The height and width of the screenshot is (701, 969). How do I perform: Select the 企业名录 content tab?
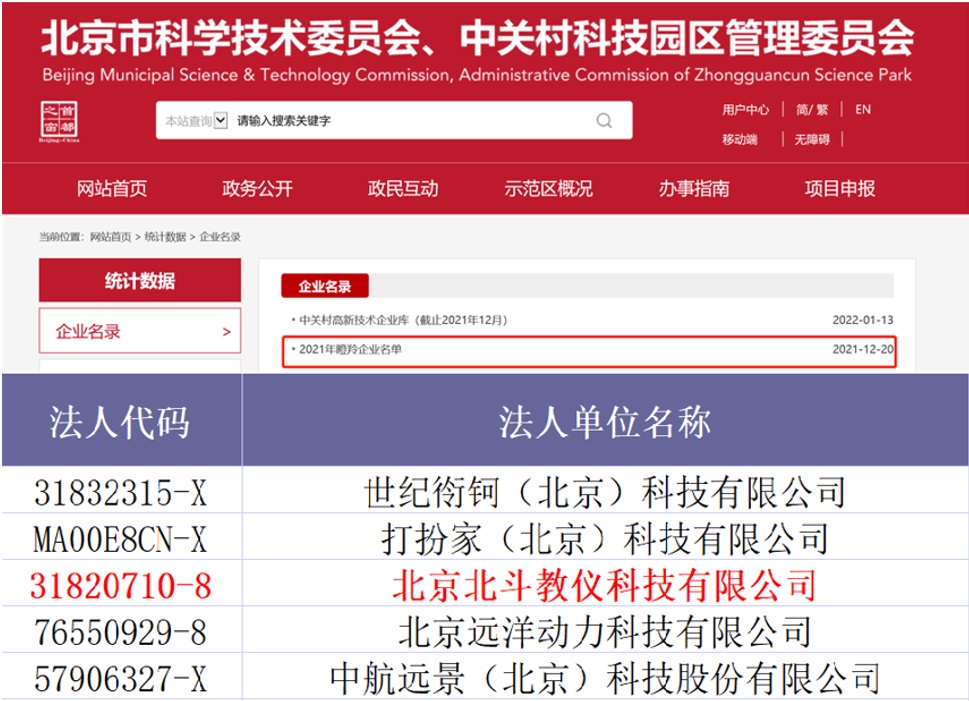325,286
